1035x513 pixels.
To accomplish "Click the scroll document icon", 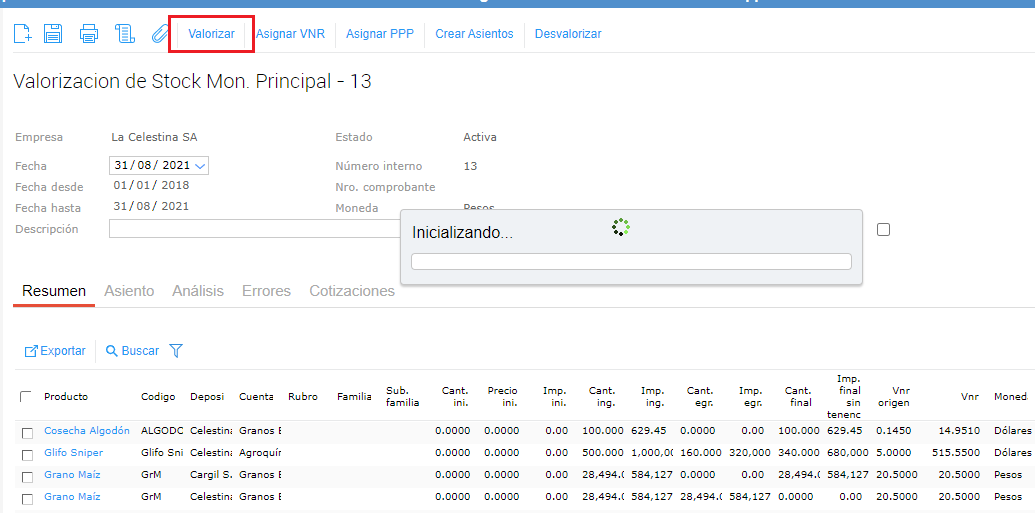I will (x=125, y=34).
